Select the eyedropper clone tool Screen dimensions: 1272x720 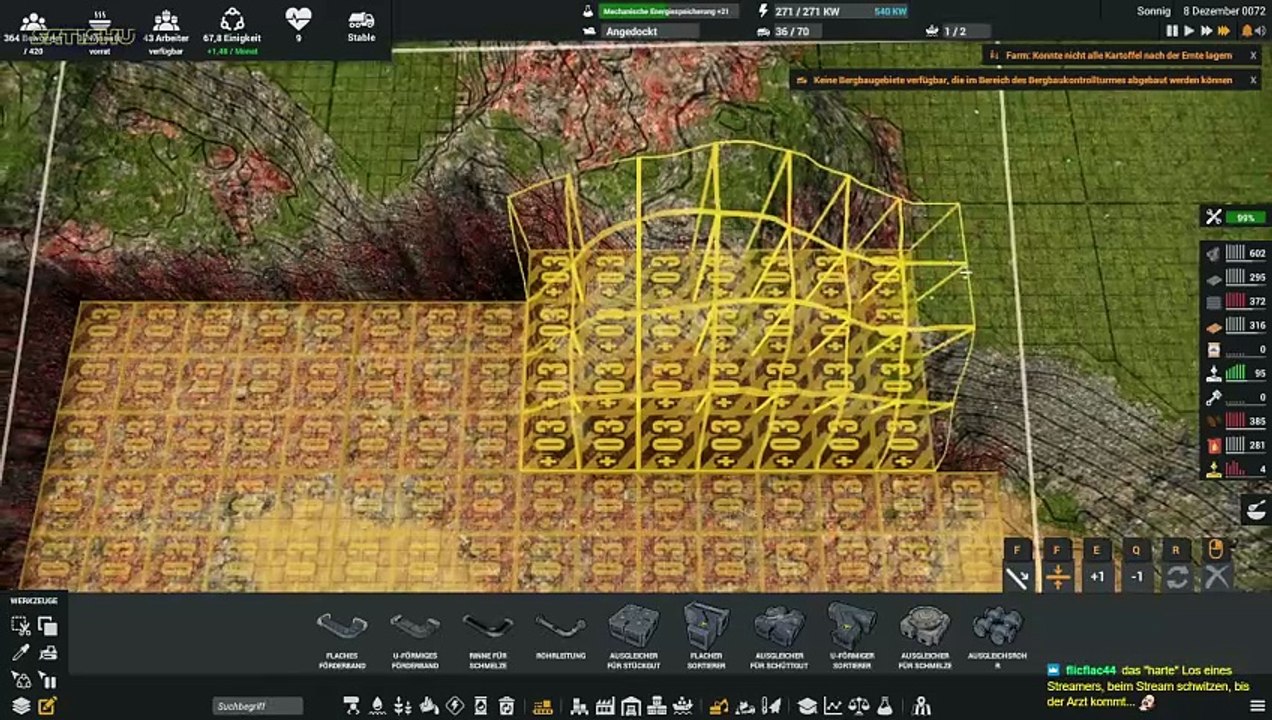[20, 653]
